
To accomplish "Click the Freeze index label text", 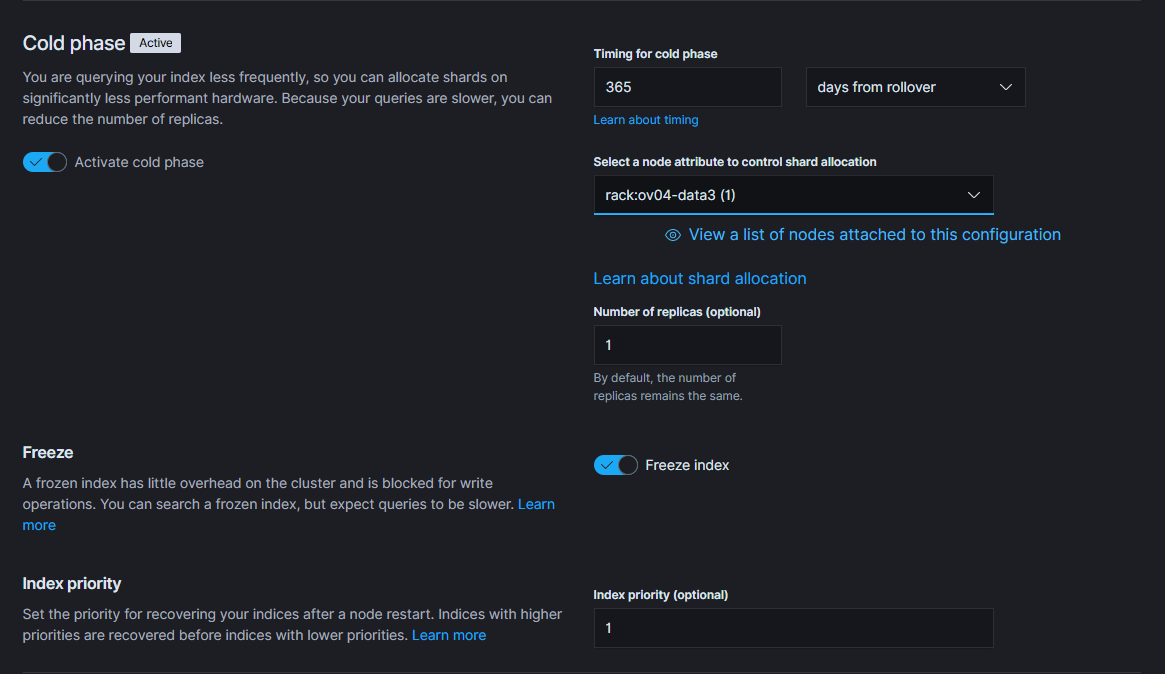I will point(687,465).
